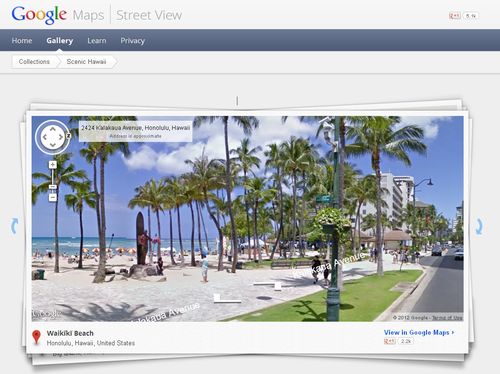Click the zoom slider handle
The height and width of the screenshot is (374, 500).
53,186
